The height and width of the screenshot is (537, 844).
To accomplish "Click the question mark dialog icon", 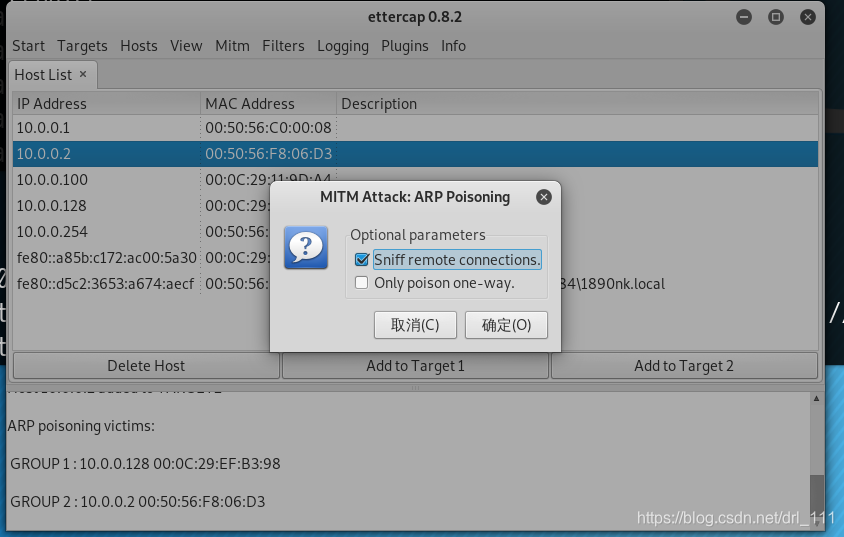I will point(306,248).
